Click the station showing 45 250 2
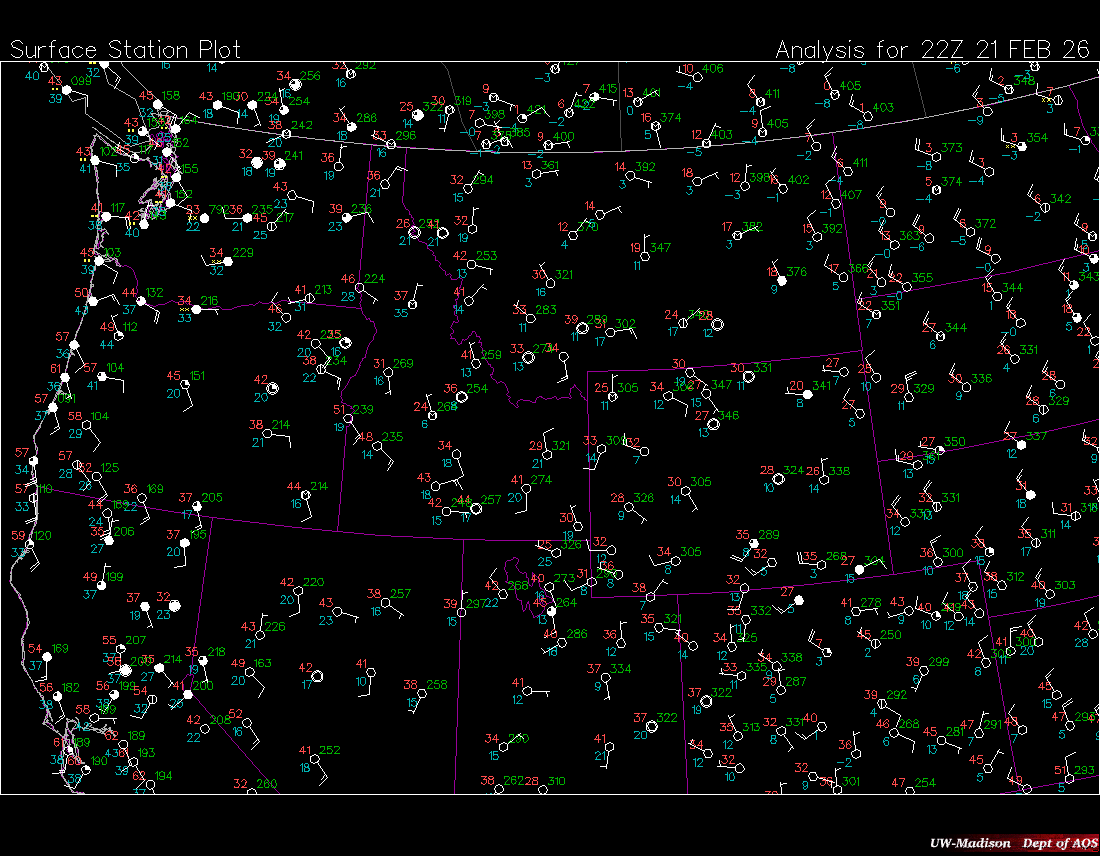 click(x=877, y=643)
